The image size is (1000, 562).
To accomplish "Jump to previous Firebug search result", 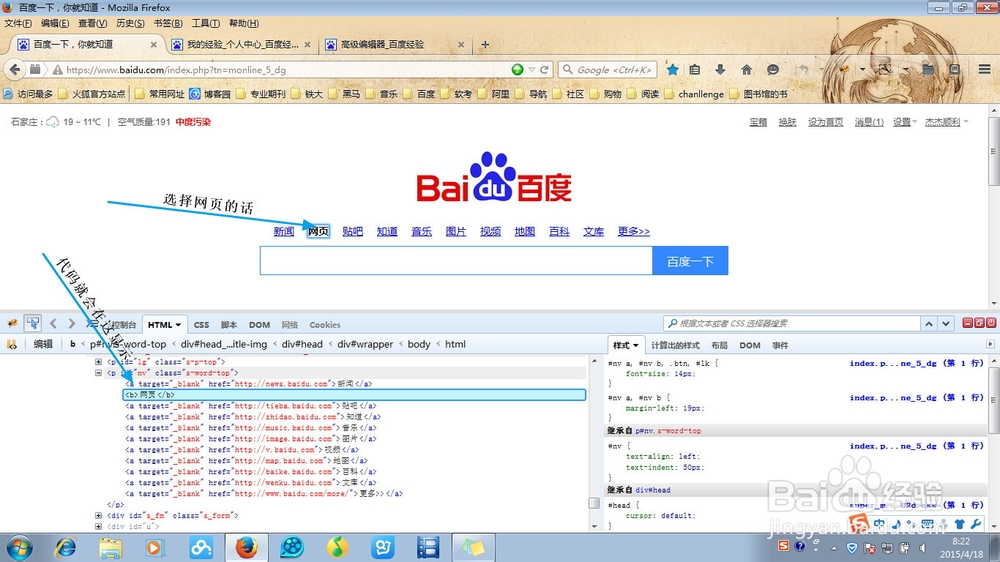I will 929,324.
